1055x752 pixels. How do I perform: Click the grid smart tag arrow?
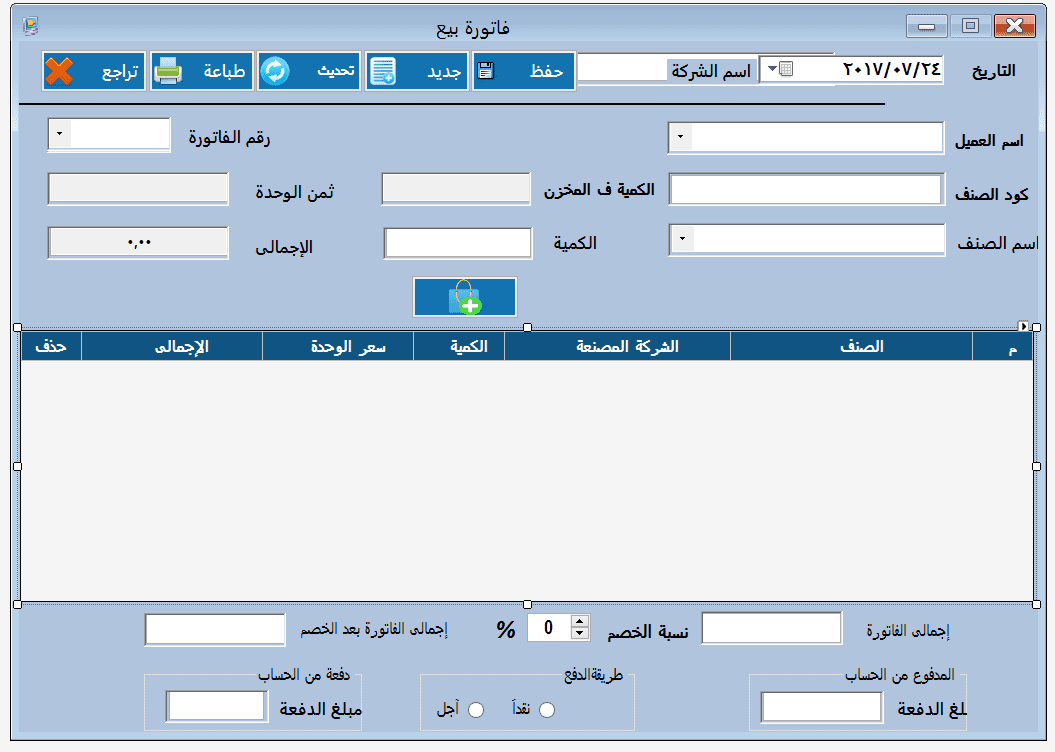pos(1023,326)
